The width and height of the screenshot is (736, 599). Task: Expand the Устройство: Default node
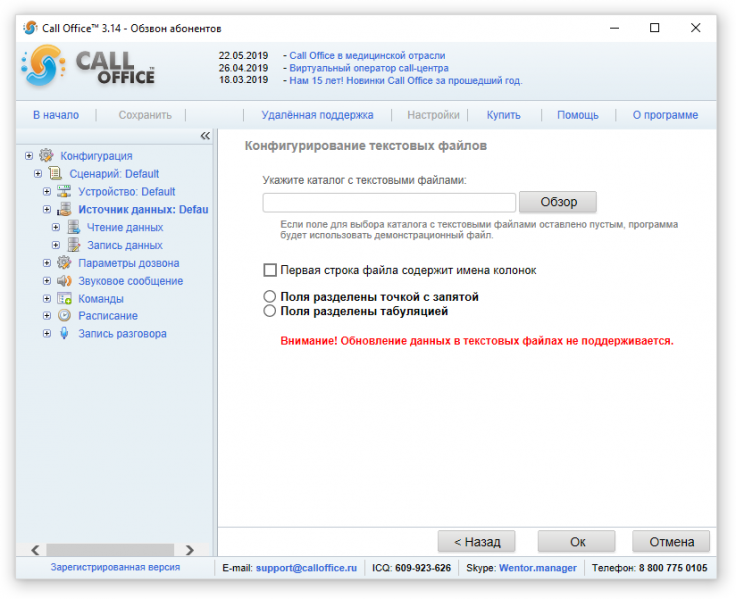(47, 192)
